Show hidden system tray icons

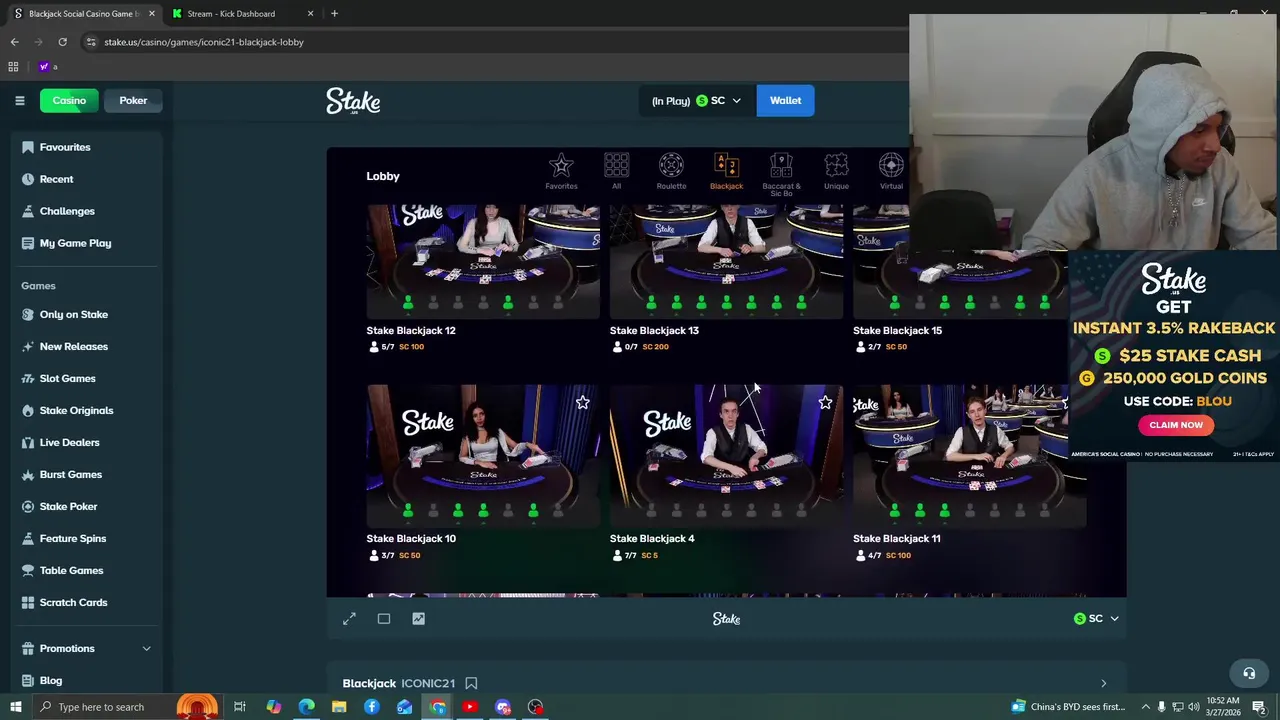pos(1146,707)
